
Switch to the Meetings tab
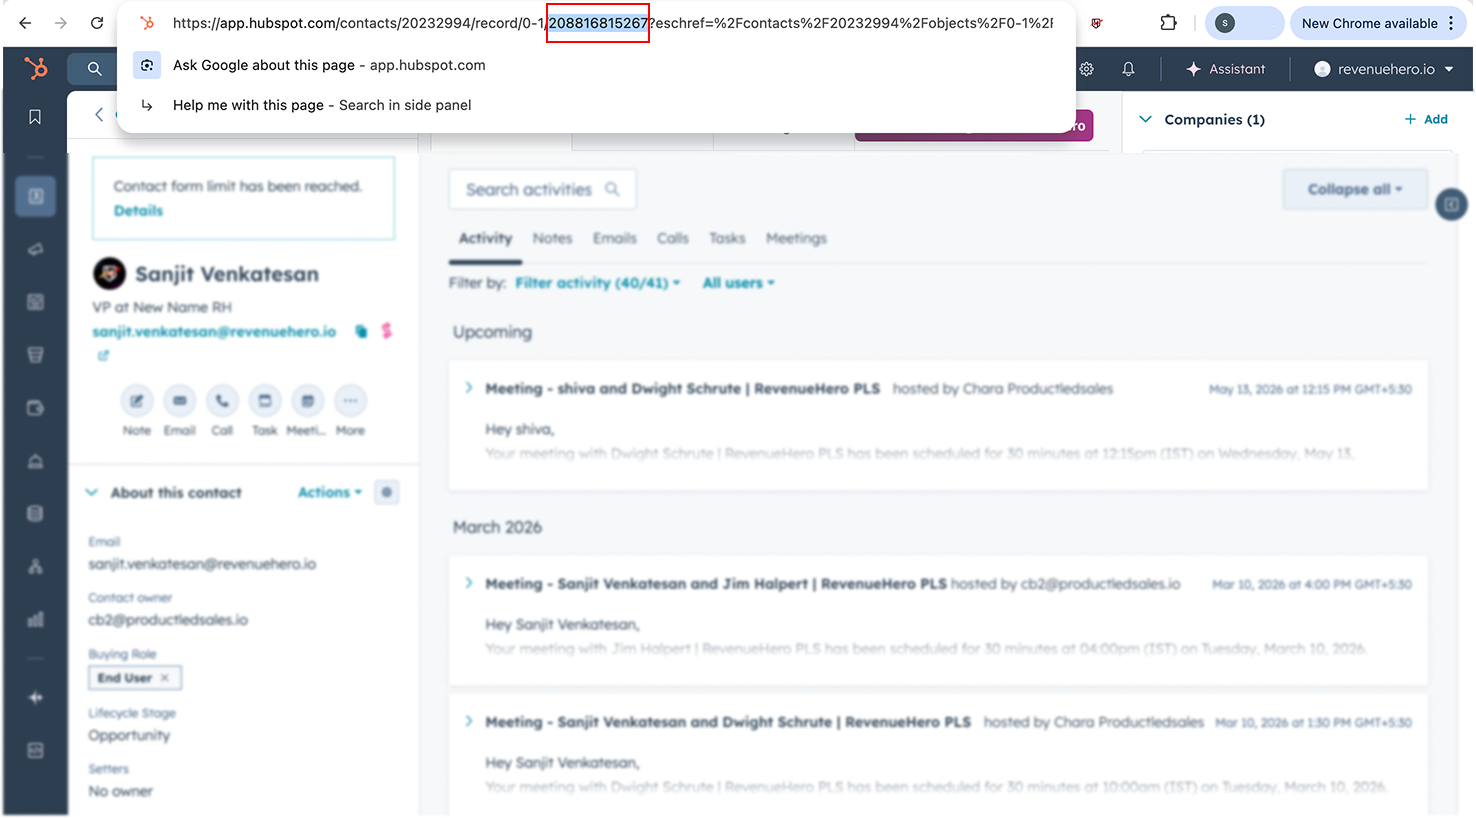pyautogui.click(x=796, y=238)
